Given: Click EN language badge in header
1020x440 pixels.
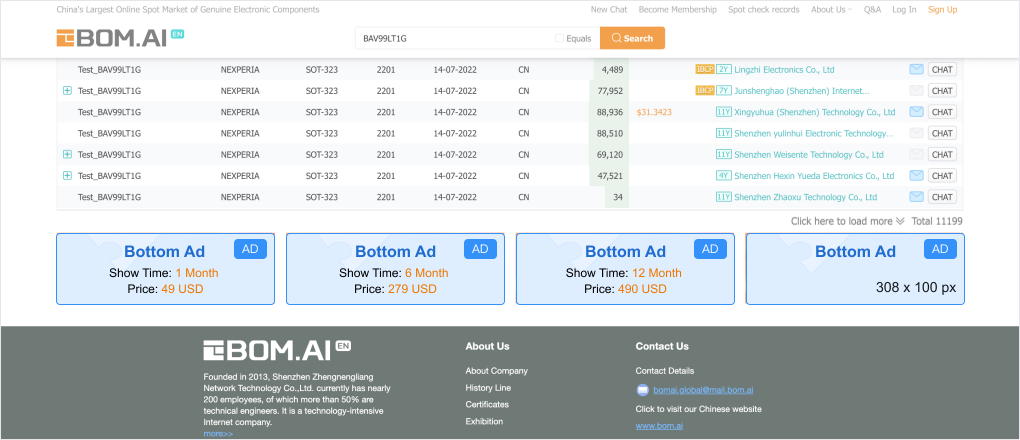Looking at the screenshot, I should click(x=177, y=33).
